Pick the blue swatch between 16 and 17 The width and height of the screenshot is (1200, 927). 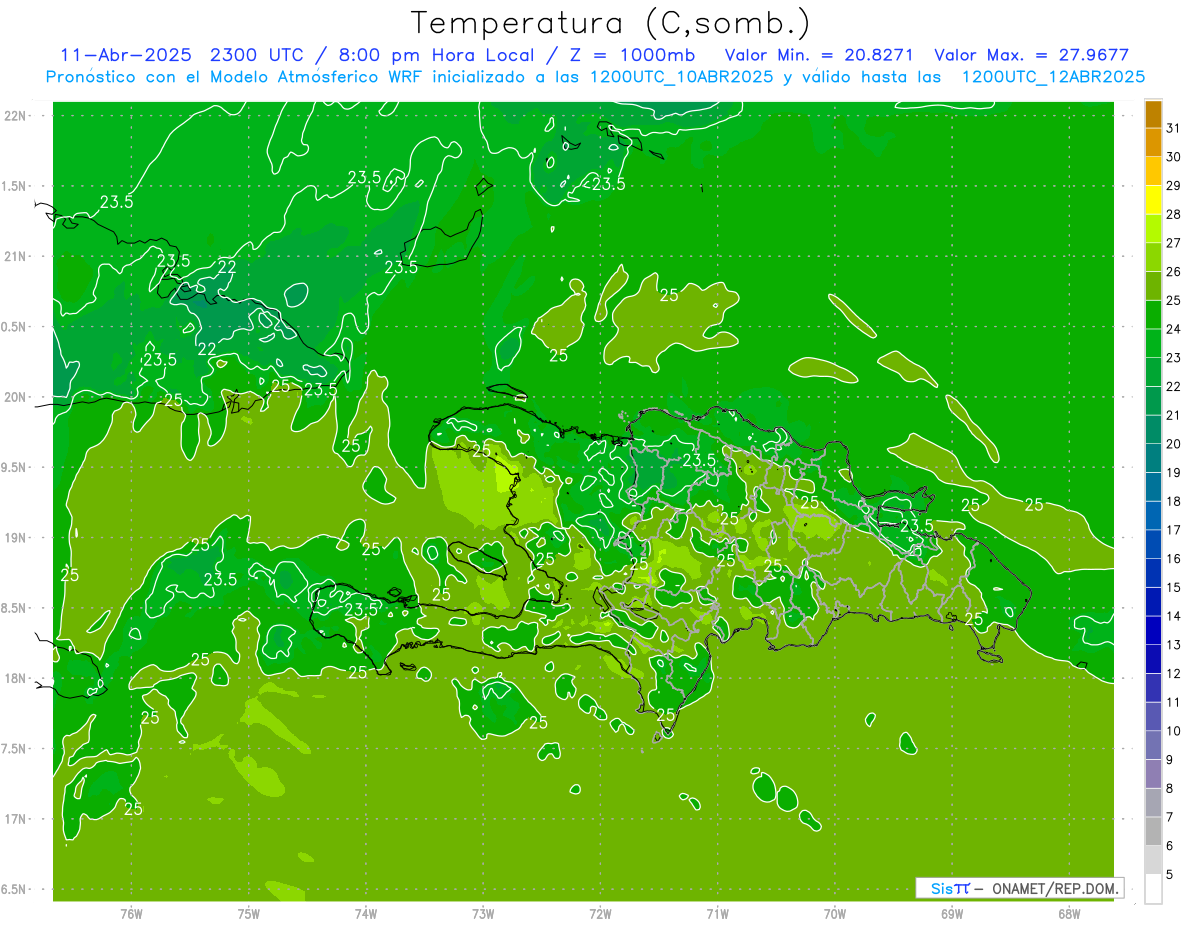click(1153, 544)
